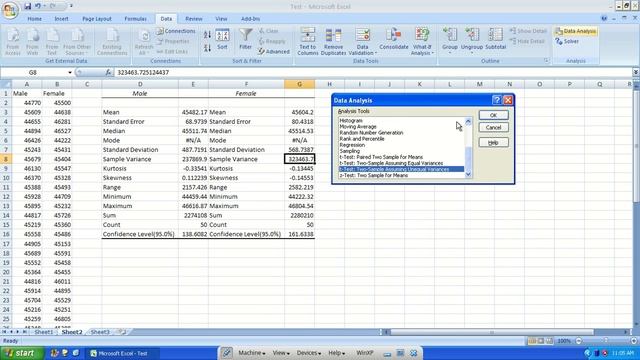The image size is (640, 360).
Task: Click Subtotal in Outline group
Action: tap(496, 40)
